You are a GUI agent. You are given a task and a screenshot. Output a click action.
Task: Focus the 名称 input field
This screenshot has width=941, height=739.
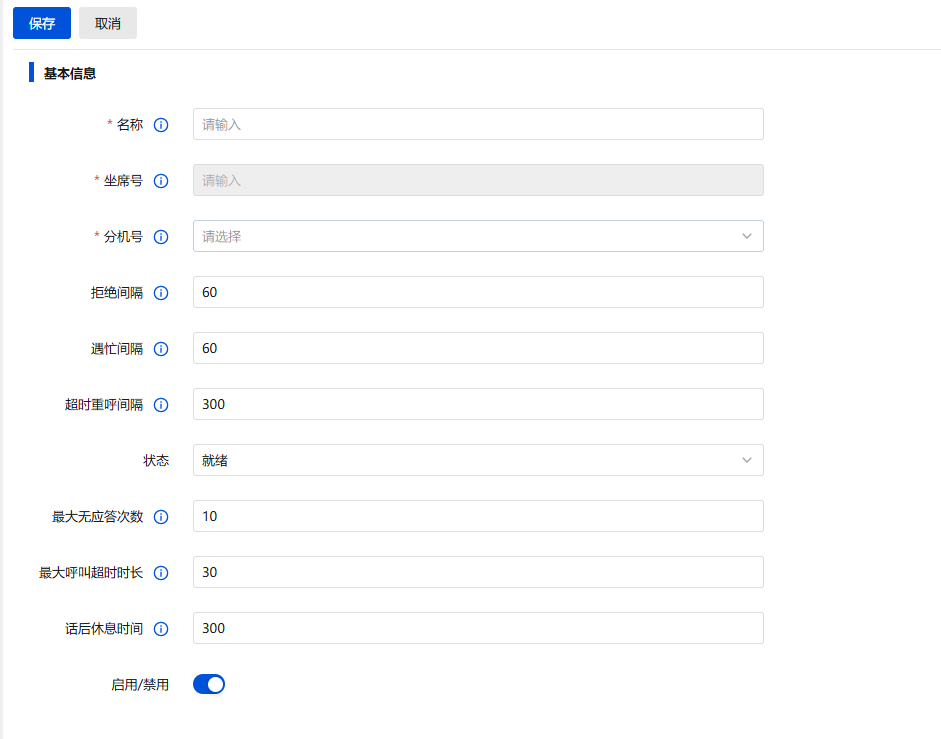coord(478,124)
